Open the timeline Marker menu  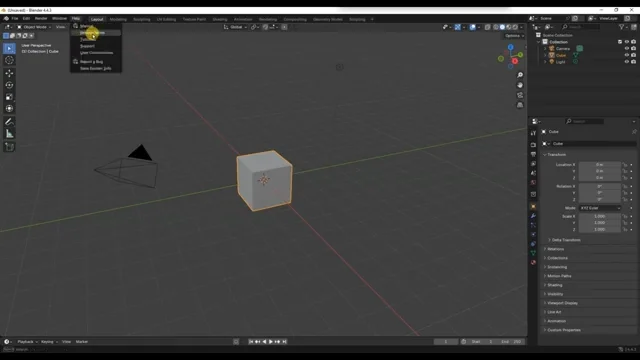pyautogui.click(x=82, y=342)
